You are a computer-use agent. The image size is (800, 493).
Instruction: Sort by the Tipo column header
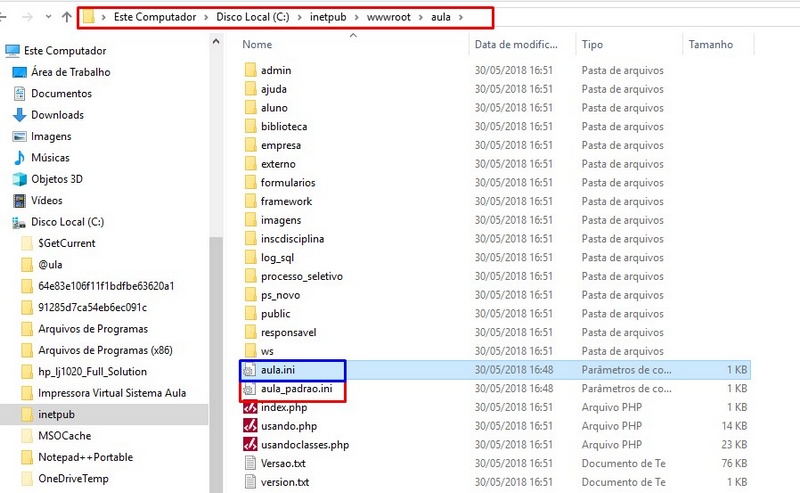pos(592,44)
